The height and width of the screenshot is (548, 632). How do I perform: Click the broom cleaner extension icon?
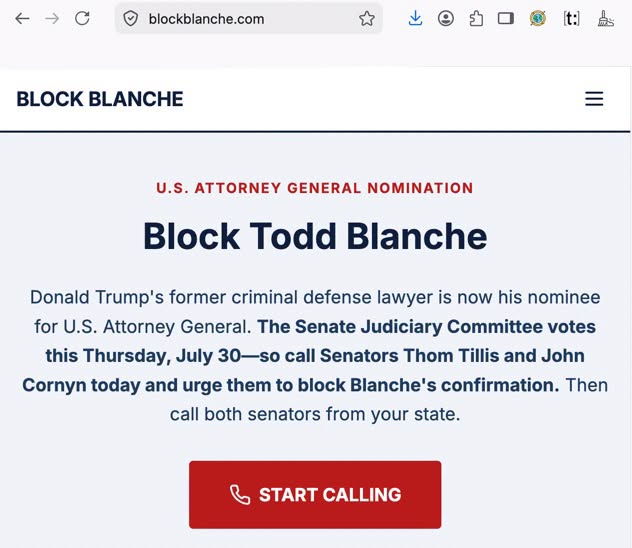pyautogui.click(x=605, y=19)
